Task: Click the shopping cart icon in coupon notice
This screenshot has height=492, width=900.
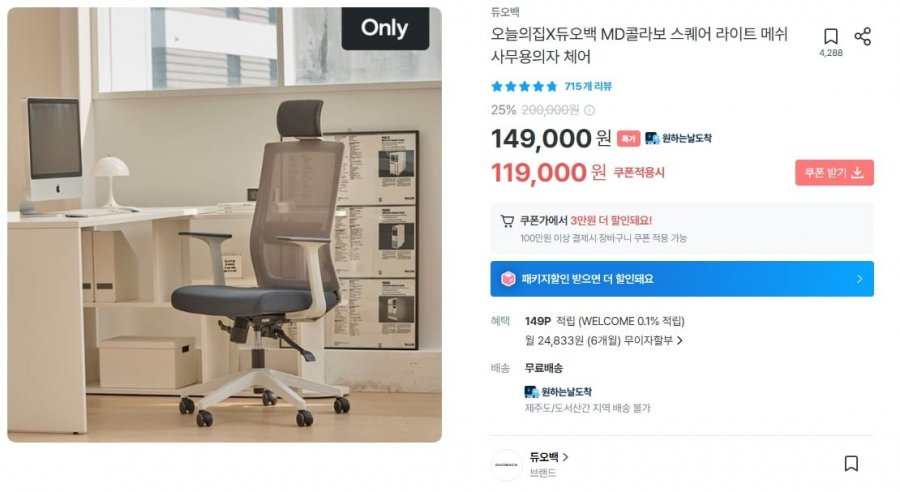Action: pyautogui.click(x=507, y=221)
